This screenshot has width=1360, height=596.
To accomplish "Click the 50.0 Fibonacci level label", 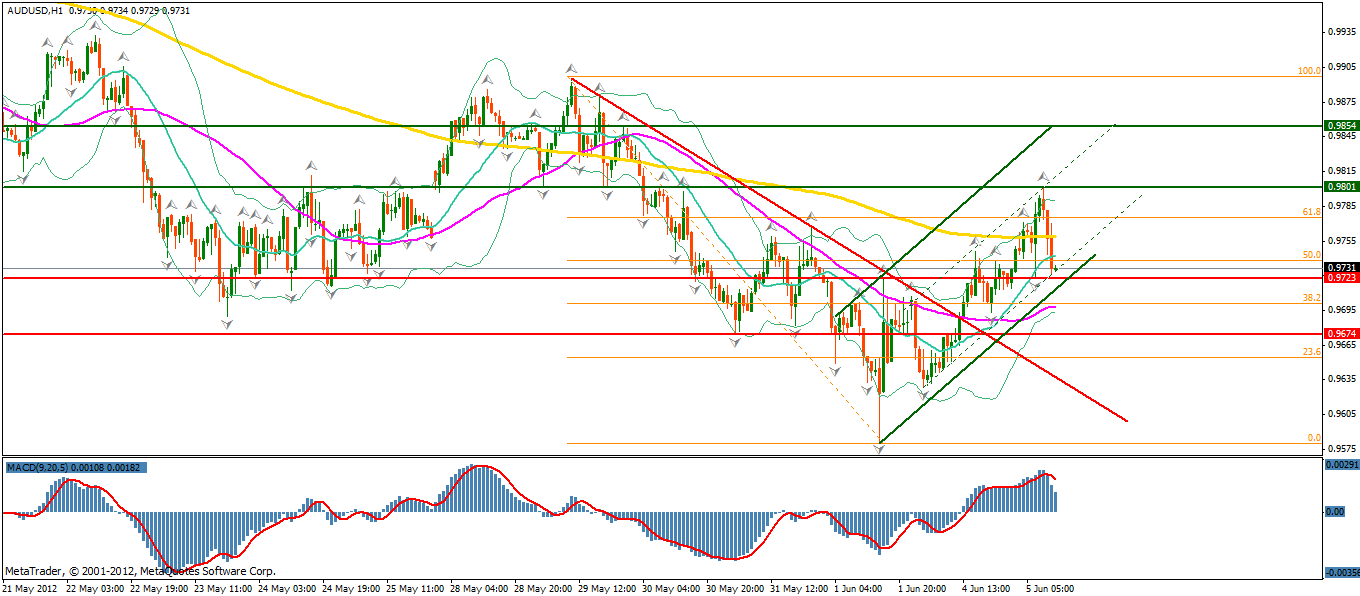I will 1312,255.
